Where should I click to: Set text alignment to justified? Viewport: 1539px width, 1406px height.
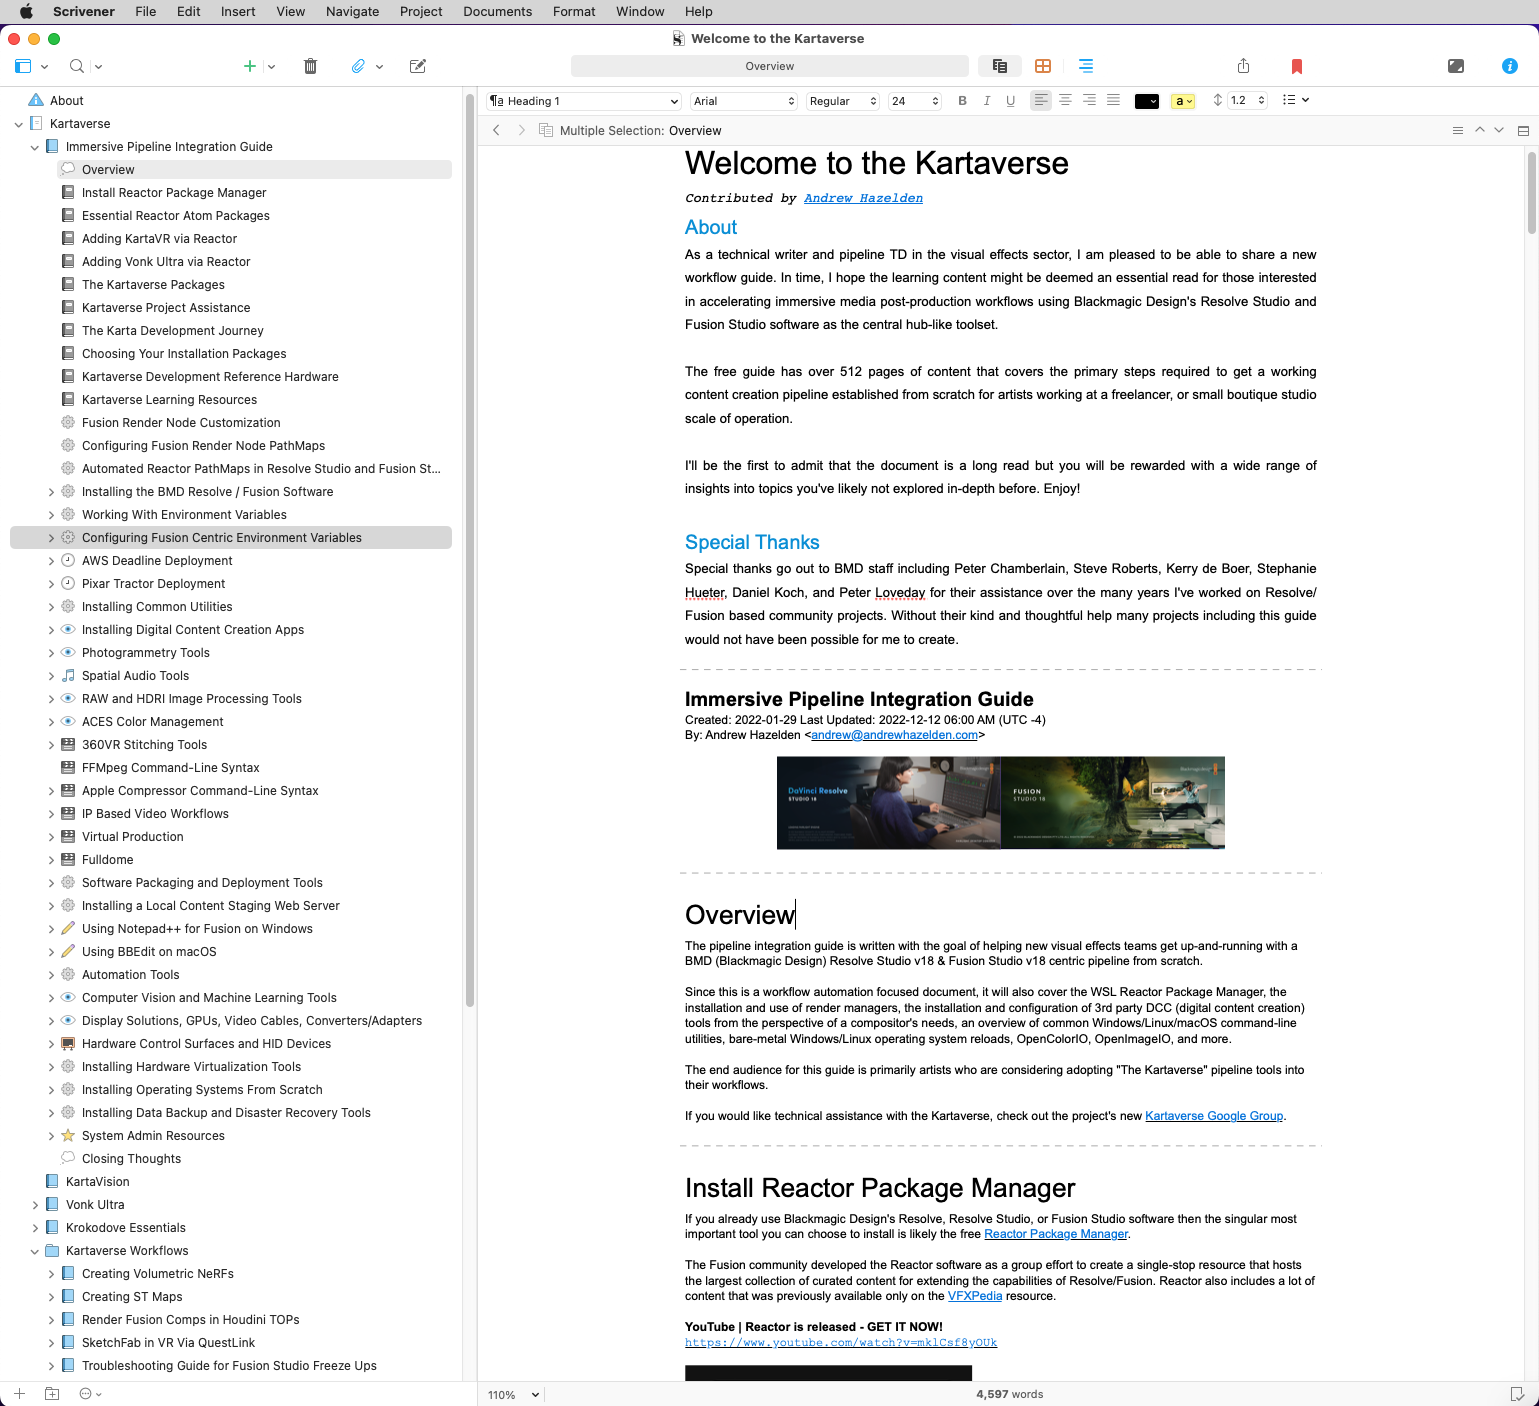click(1113, 100)
